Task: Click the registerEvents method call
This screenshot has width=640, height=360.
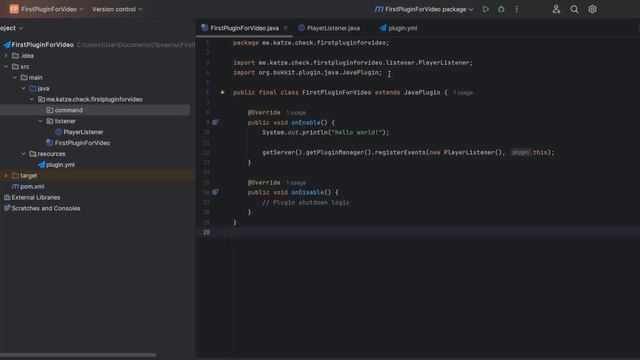Action: 400,152
